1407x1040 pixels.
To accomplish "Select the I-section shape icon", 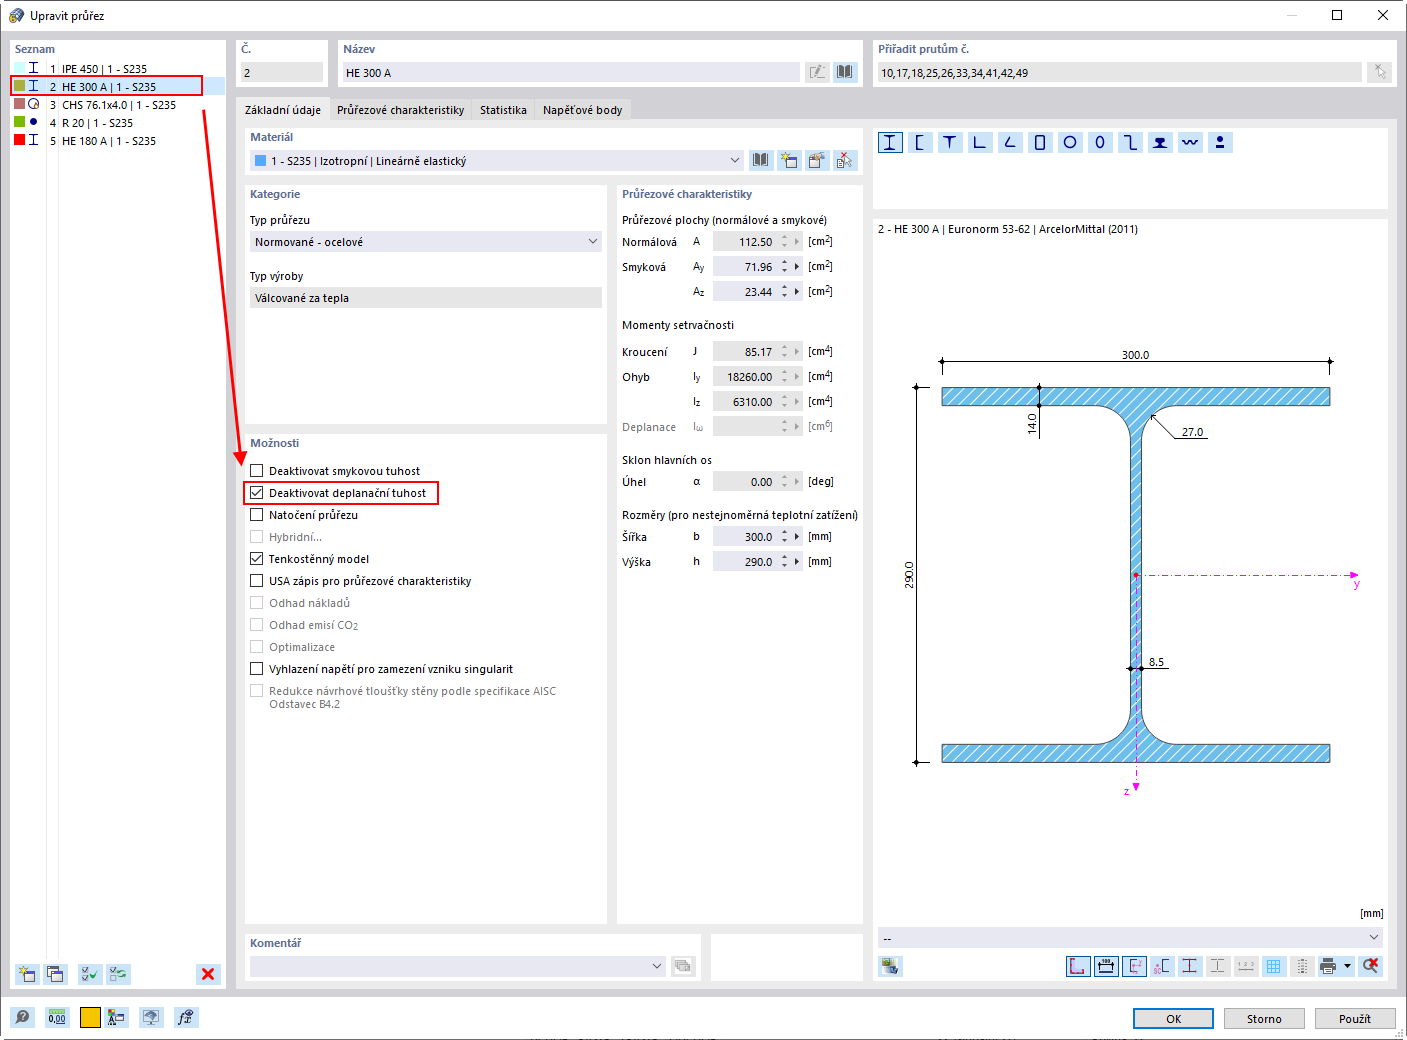I will [890, 142].
